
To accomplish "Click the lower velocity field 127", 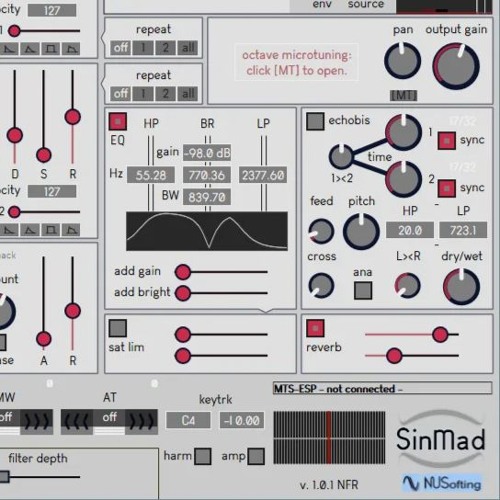I will coord(52,192).
